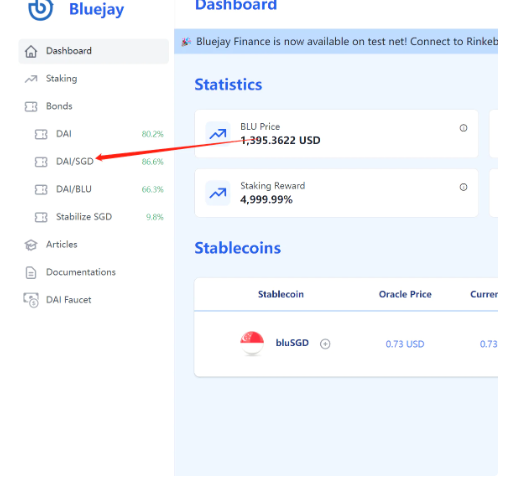Click the BLU Price info icon
The width and height of the screenshot is (511, 485).
pyautogui.click(x=463, y=128)
